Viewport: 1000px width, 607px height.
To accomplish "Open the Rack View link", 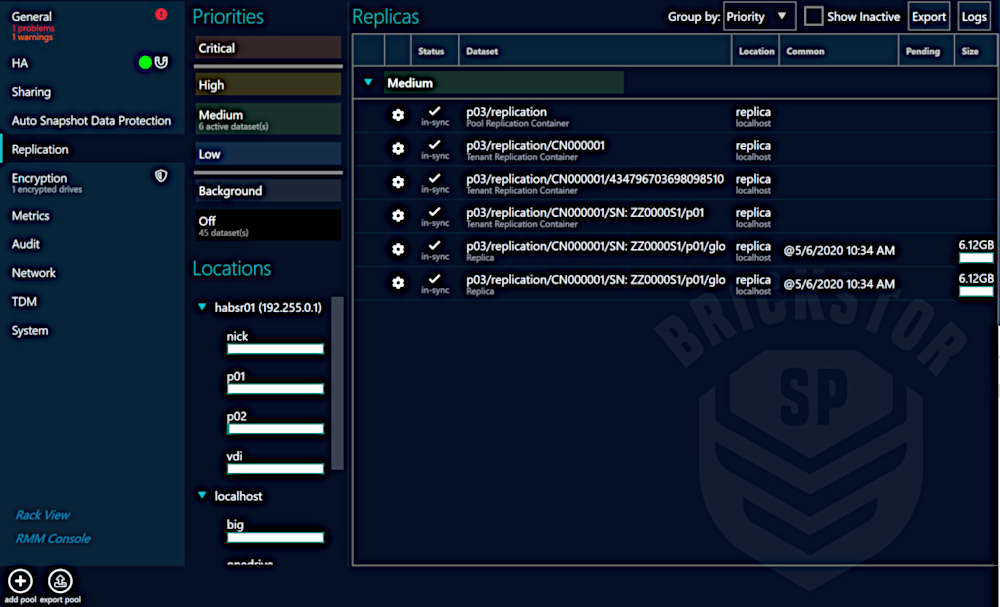I will click(x=42, y=514).
